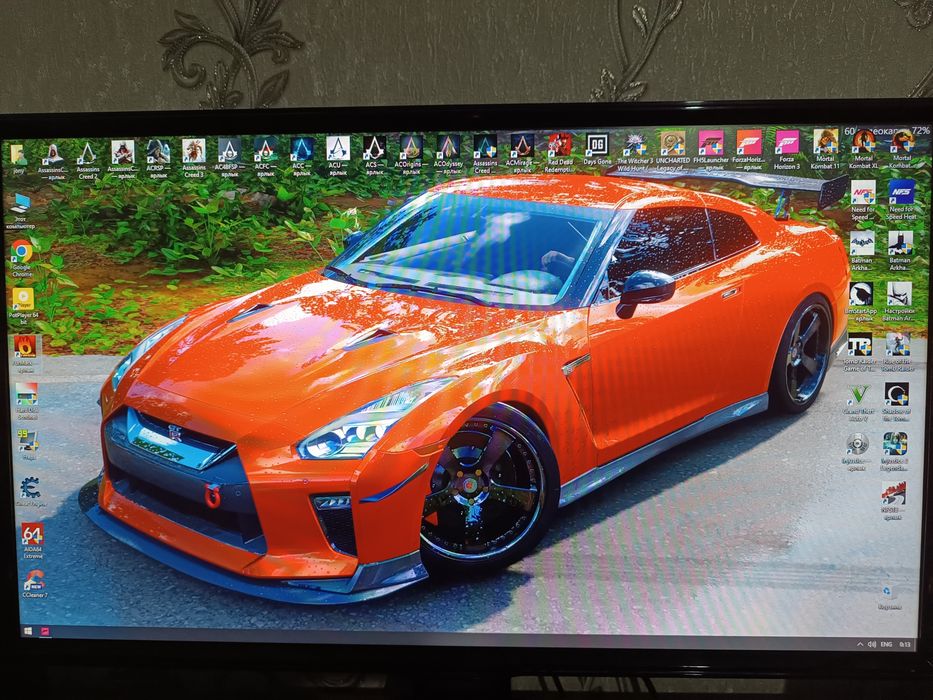Open PotPlayer 64 bit
Screen dimensions: 933x700
23,307
